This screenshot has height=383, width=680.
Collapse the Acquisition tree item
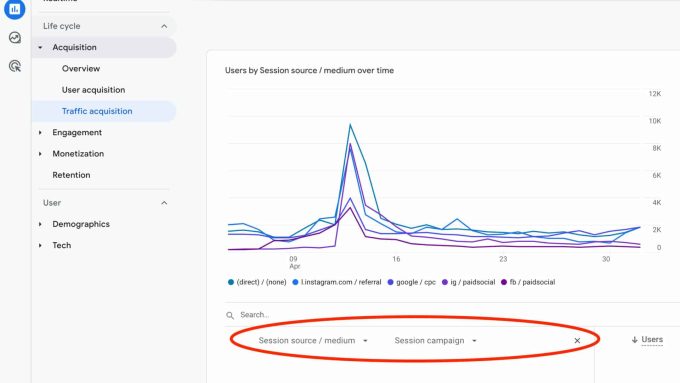tap(40, 47)
